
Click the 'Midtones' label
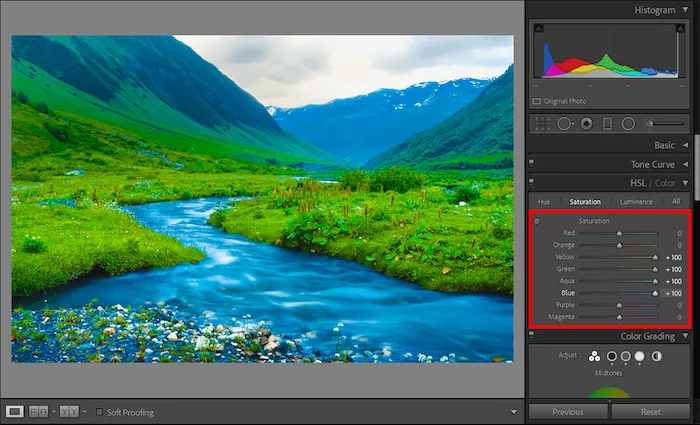tap(608, 373)
